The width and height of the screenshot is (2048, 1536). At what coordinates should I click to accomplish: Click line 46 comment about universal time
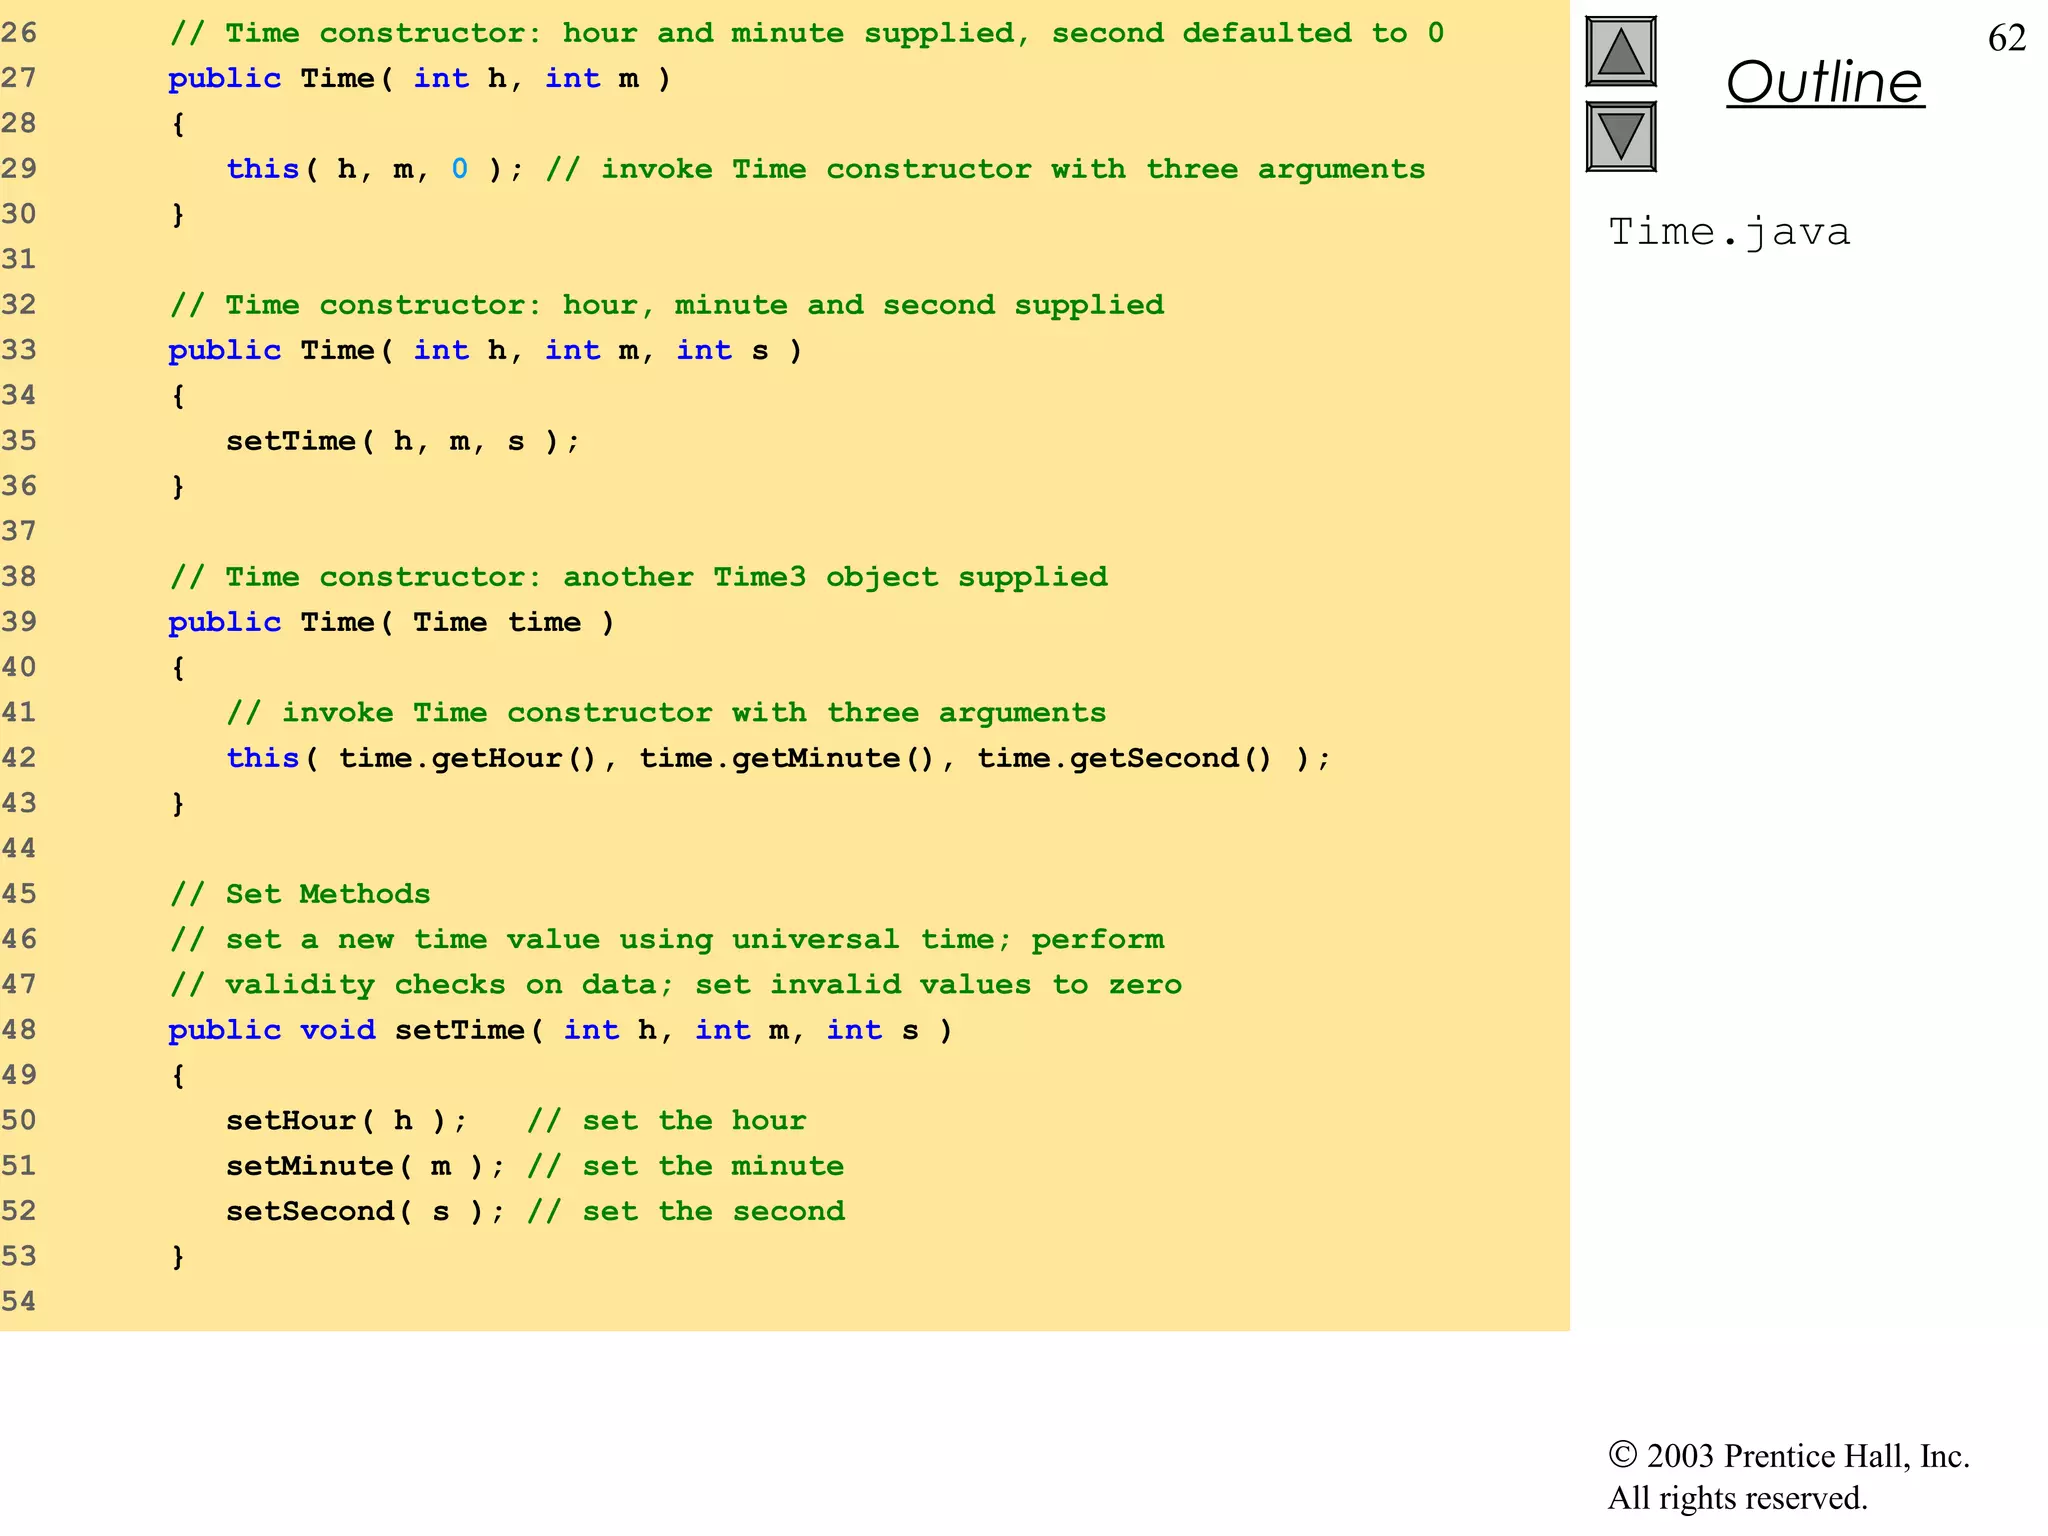667,939
